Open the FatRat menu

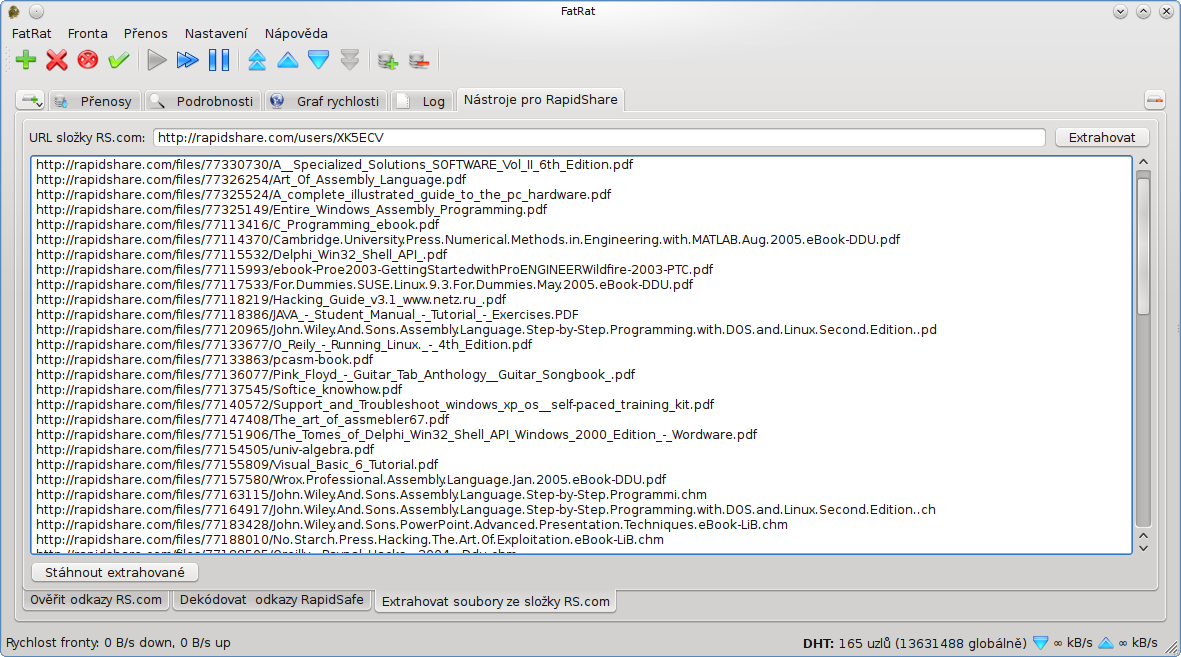pyautogui.click(x=32, y=33)
